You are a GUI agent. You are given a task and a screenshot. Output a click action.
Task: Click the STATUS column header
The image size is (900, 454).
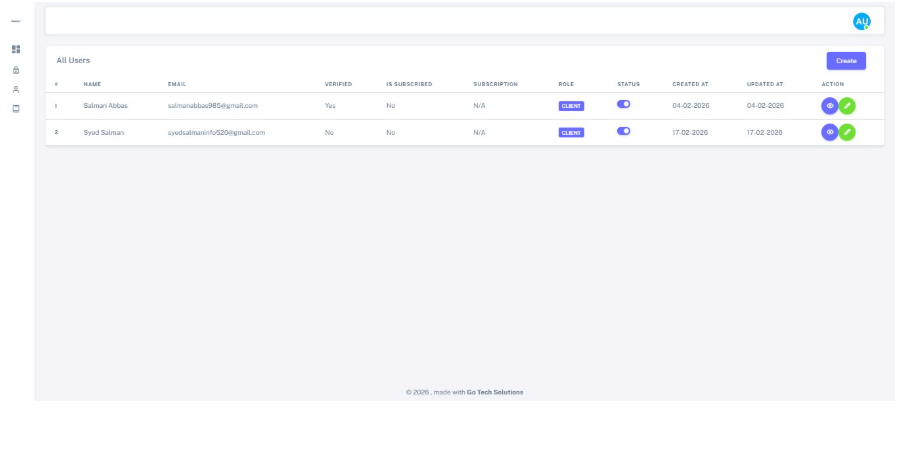click(629, 84)
